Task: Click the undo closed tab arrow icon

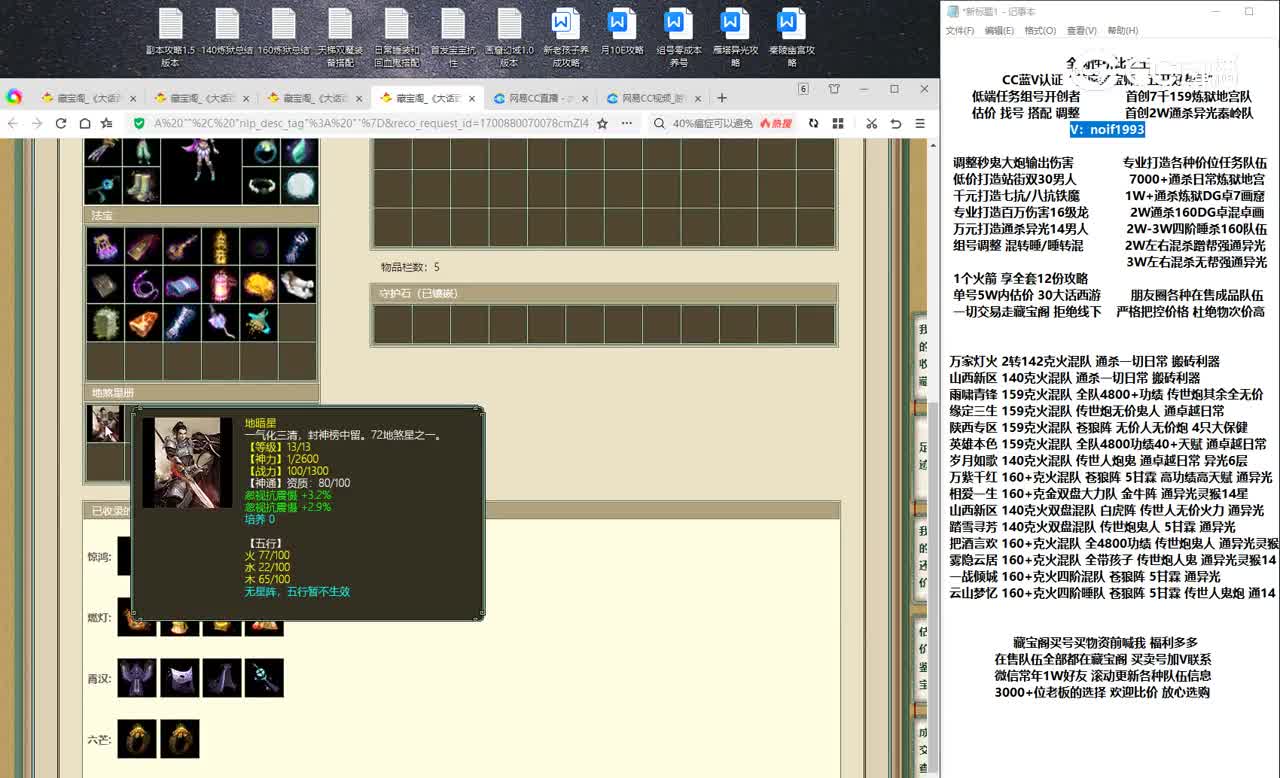Action: pos(896,123)
